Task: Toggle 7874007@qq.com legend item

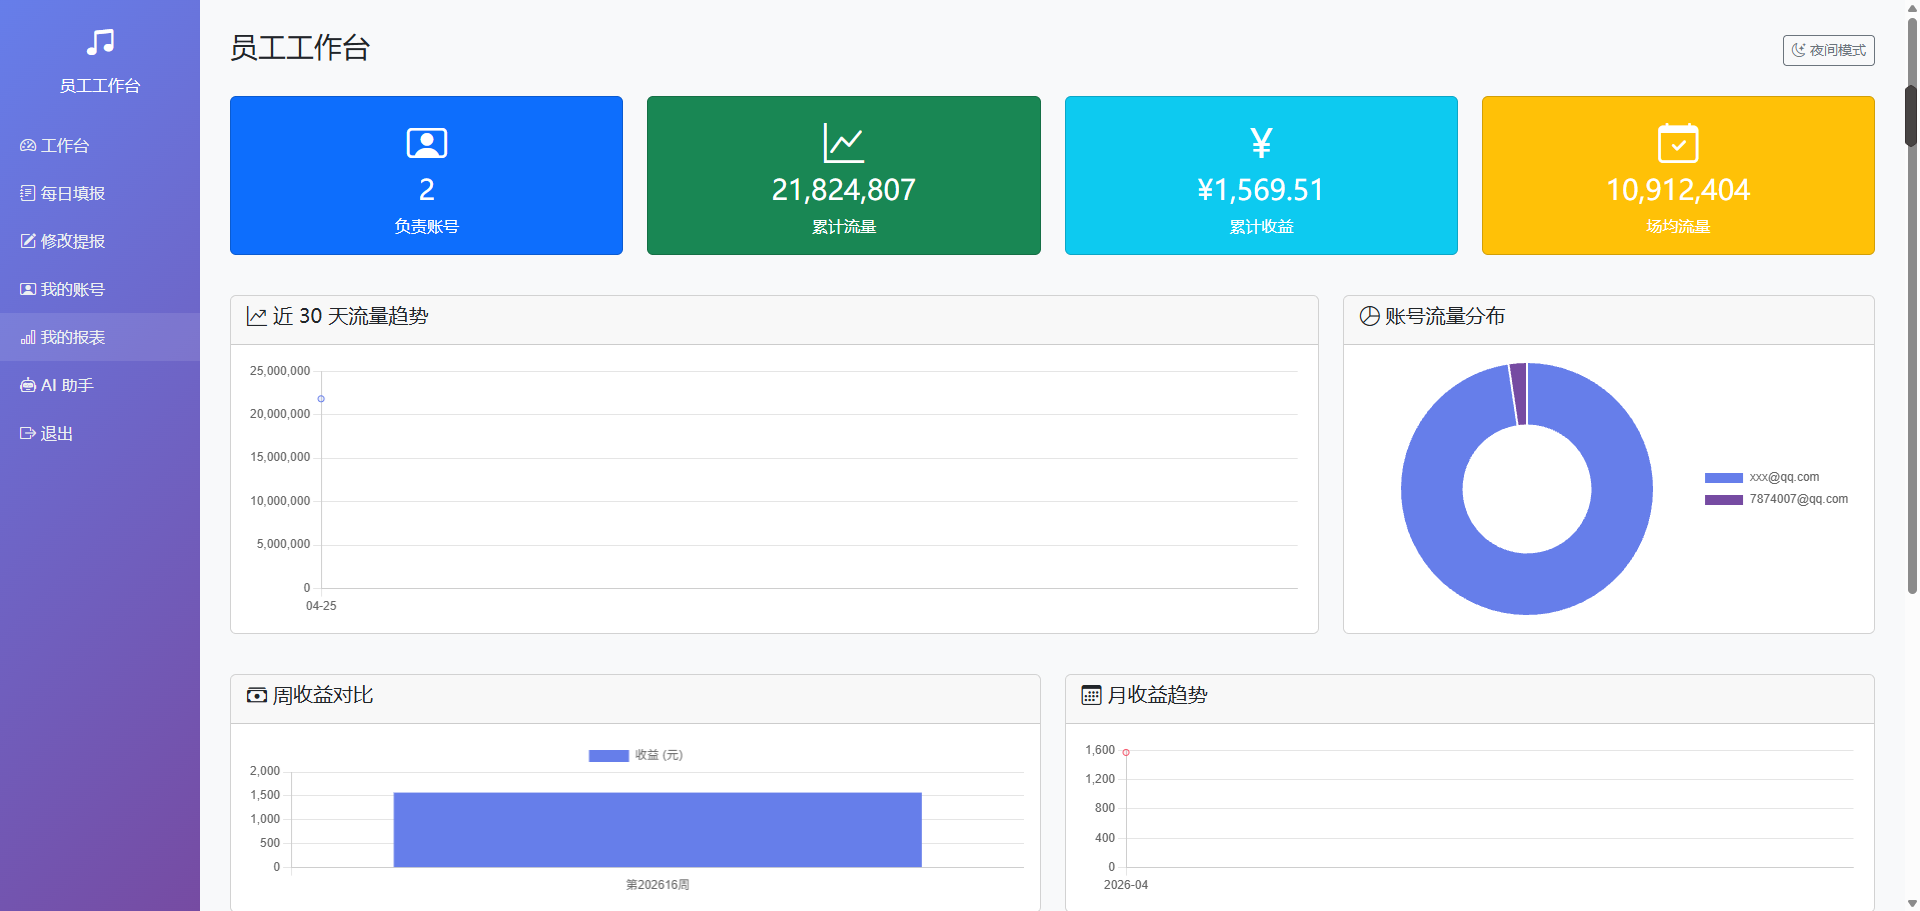Action: point(1776,499)
